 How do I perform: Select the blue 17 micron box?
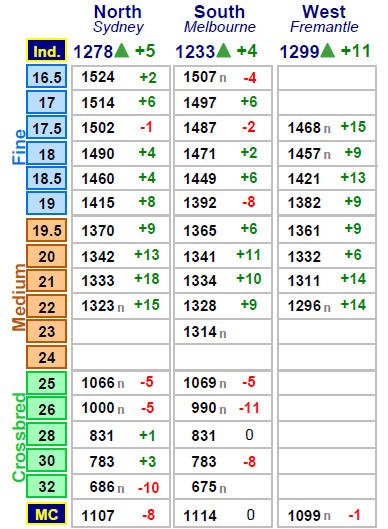tap(47, 102)
